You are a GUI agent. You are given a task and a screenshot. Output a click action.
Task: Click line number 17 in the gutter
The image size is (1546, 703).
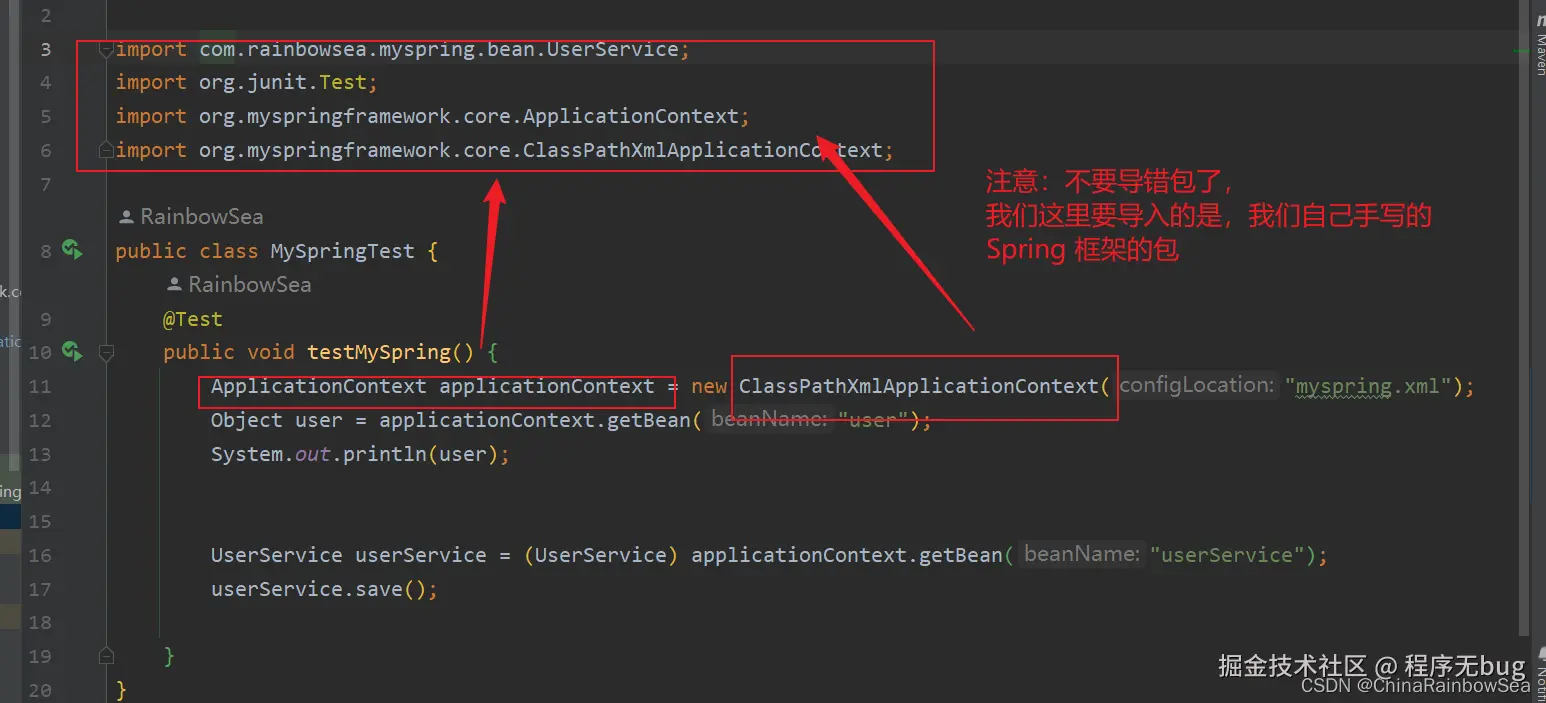39,589
